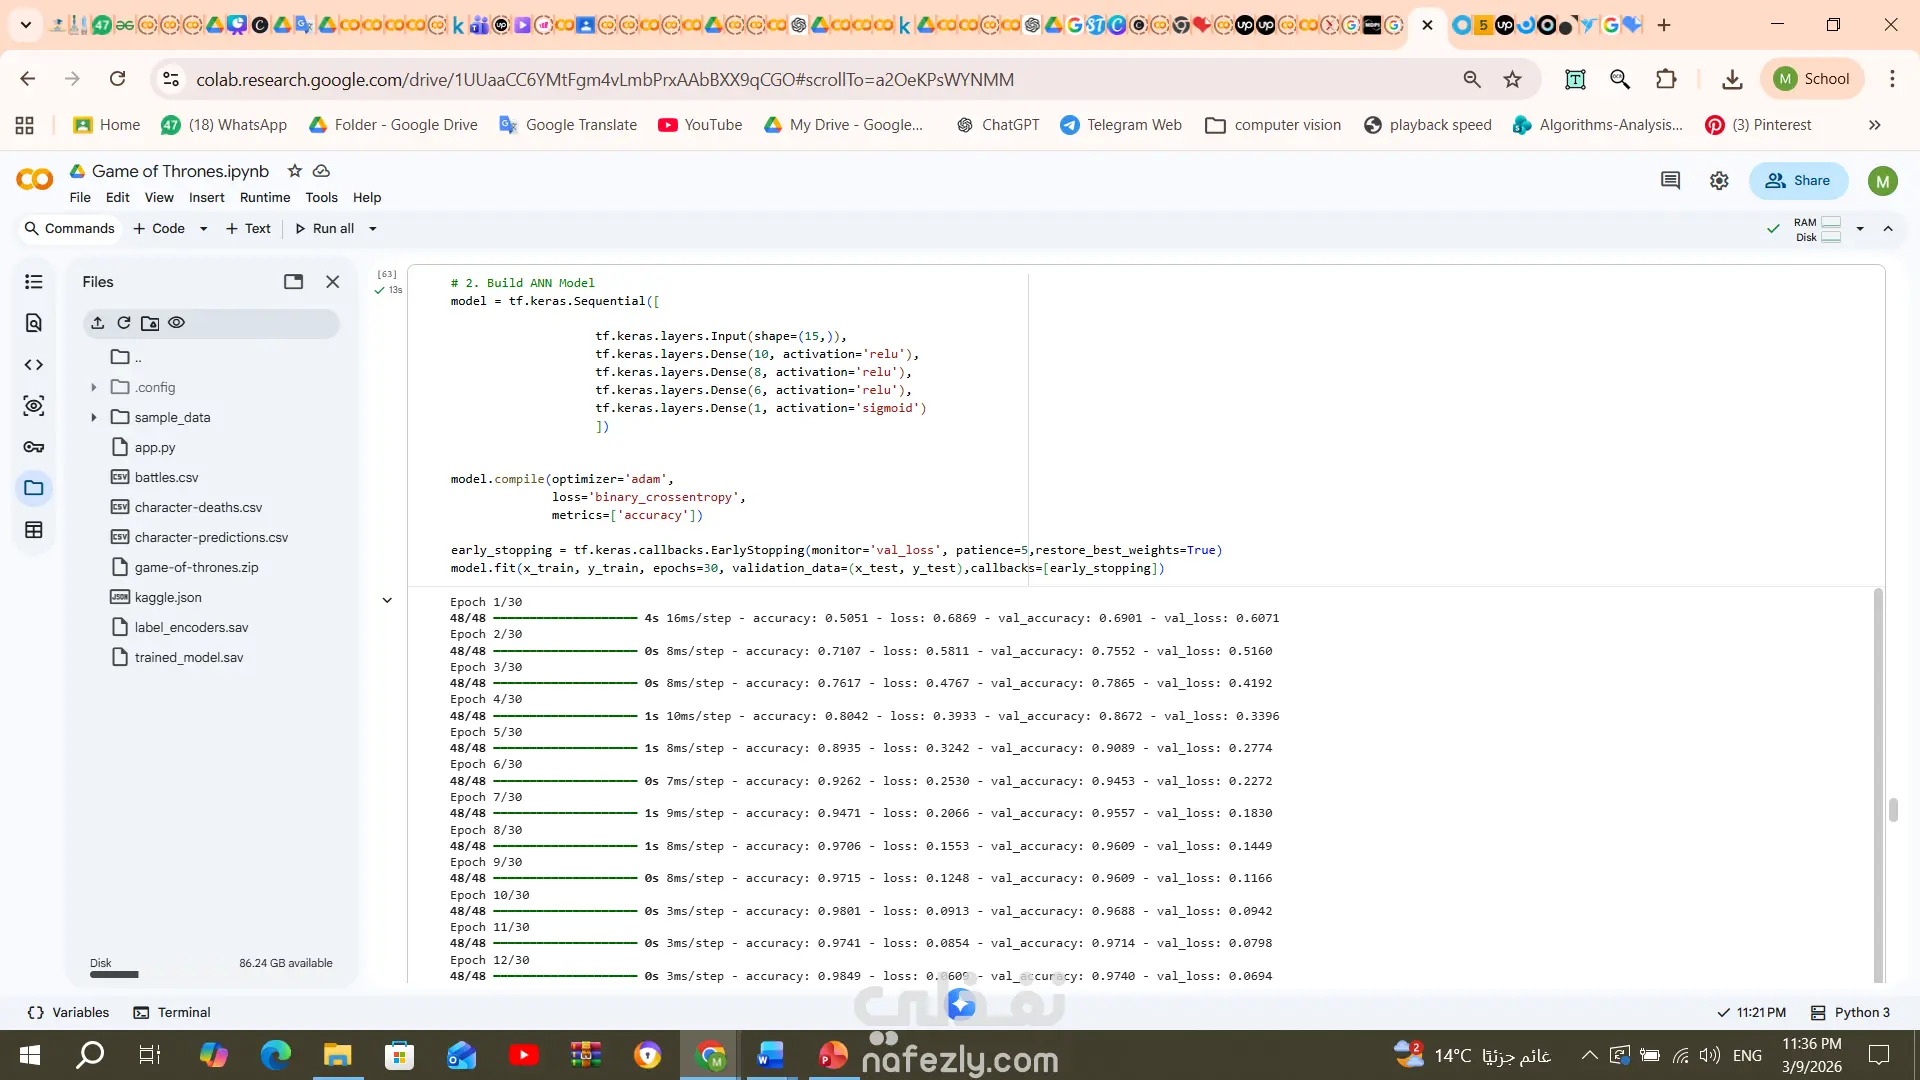Image resolution: width=1920 pixels, height=1080 pixels.
Task: Open the Insert menu
Action: [x=207, y=198]
